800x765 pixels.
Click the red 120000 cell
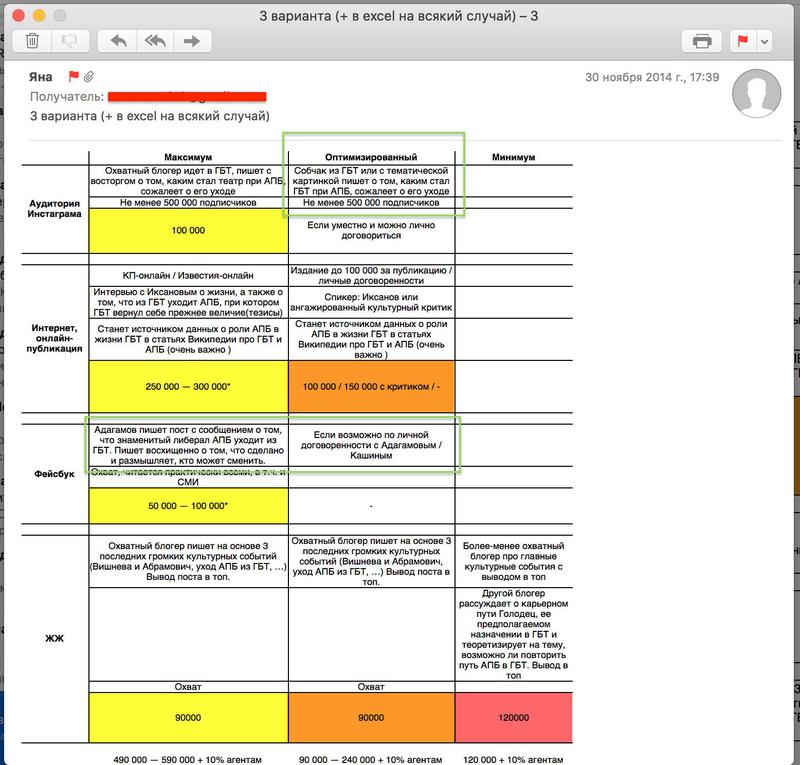513,718
